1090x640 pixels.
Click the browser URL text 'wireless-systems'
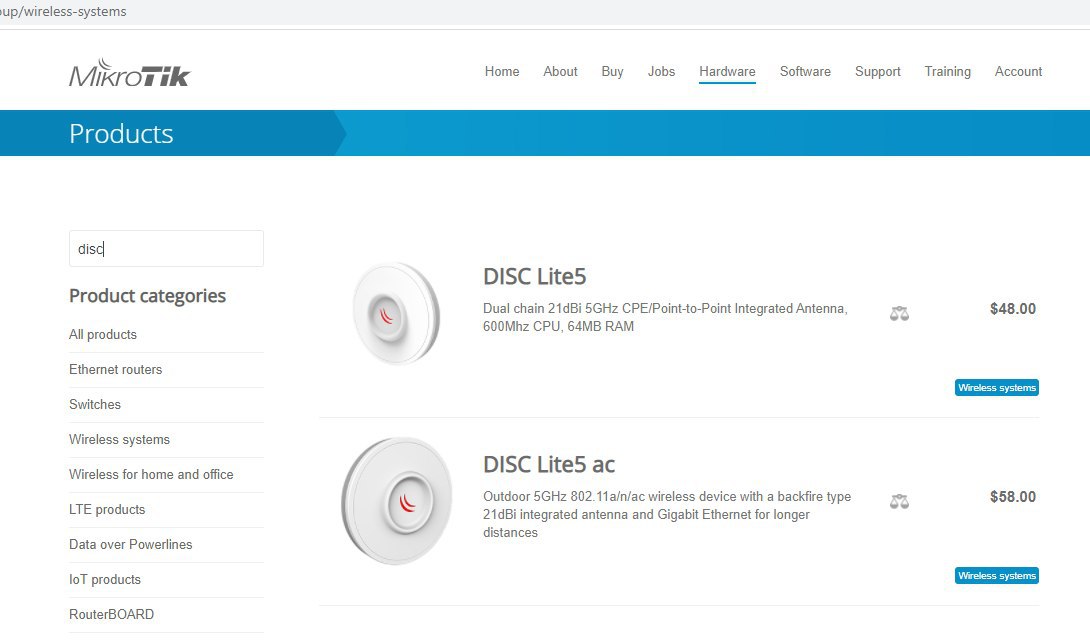click(75, 11)
